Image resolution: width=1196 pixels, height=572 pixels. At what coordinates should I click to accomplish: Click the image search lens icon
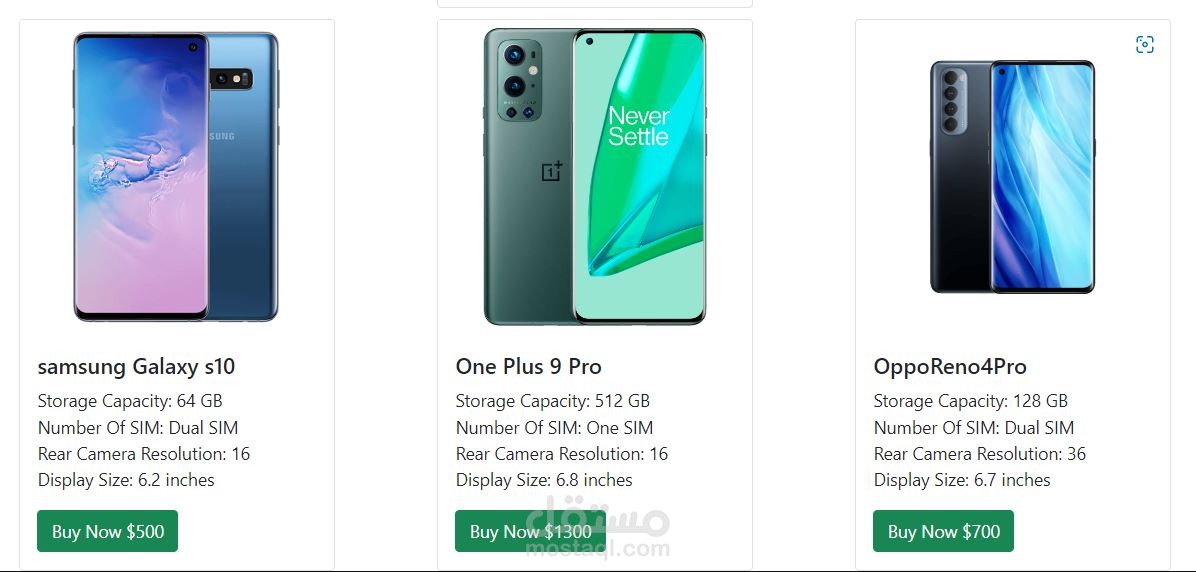[x=1145, y=45]
